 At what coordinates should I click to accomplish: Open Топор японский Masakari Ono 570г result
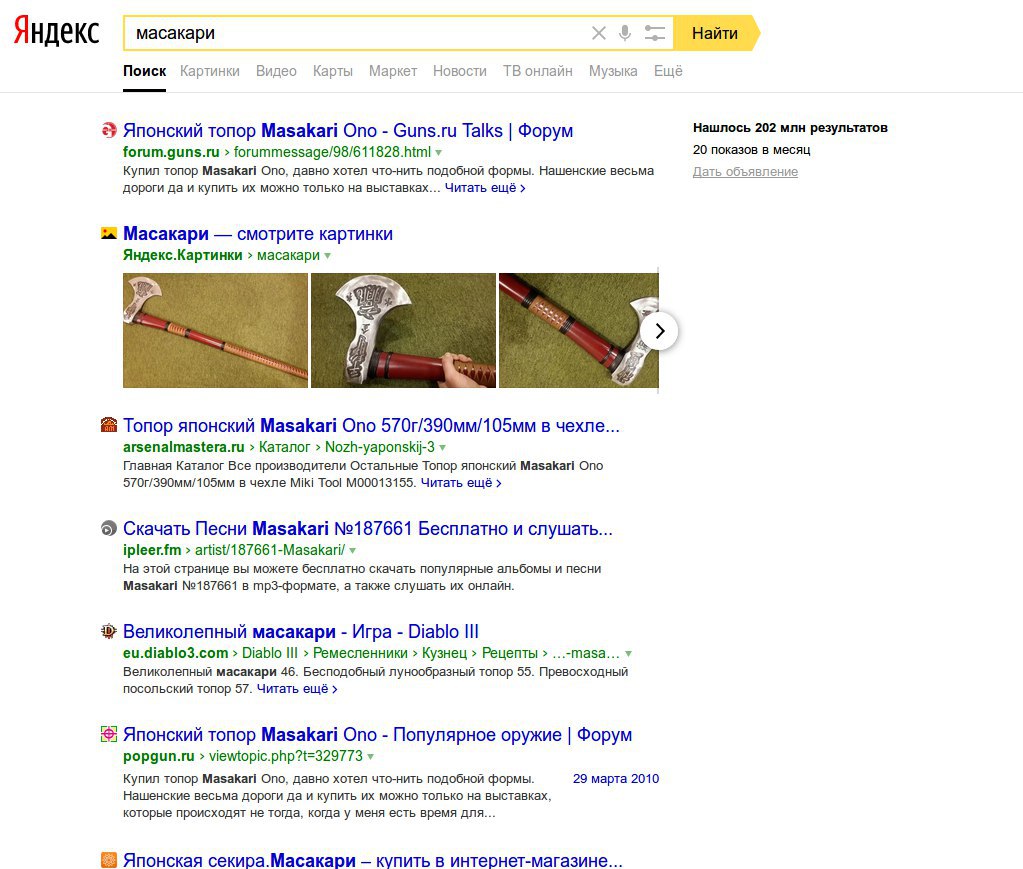coord(371,425)
